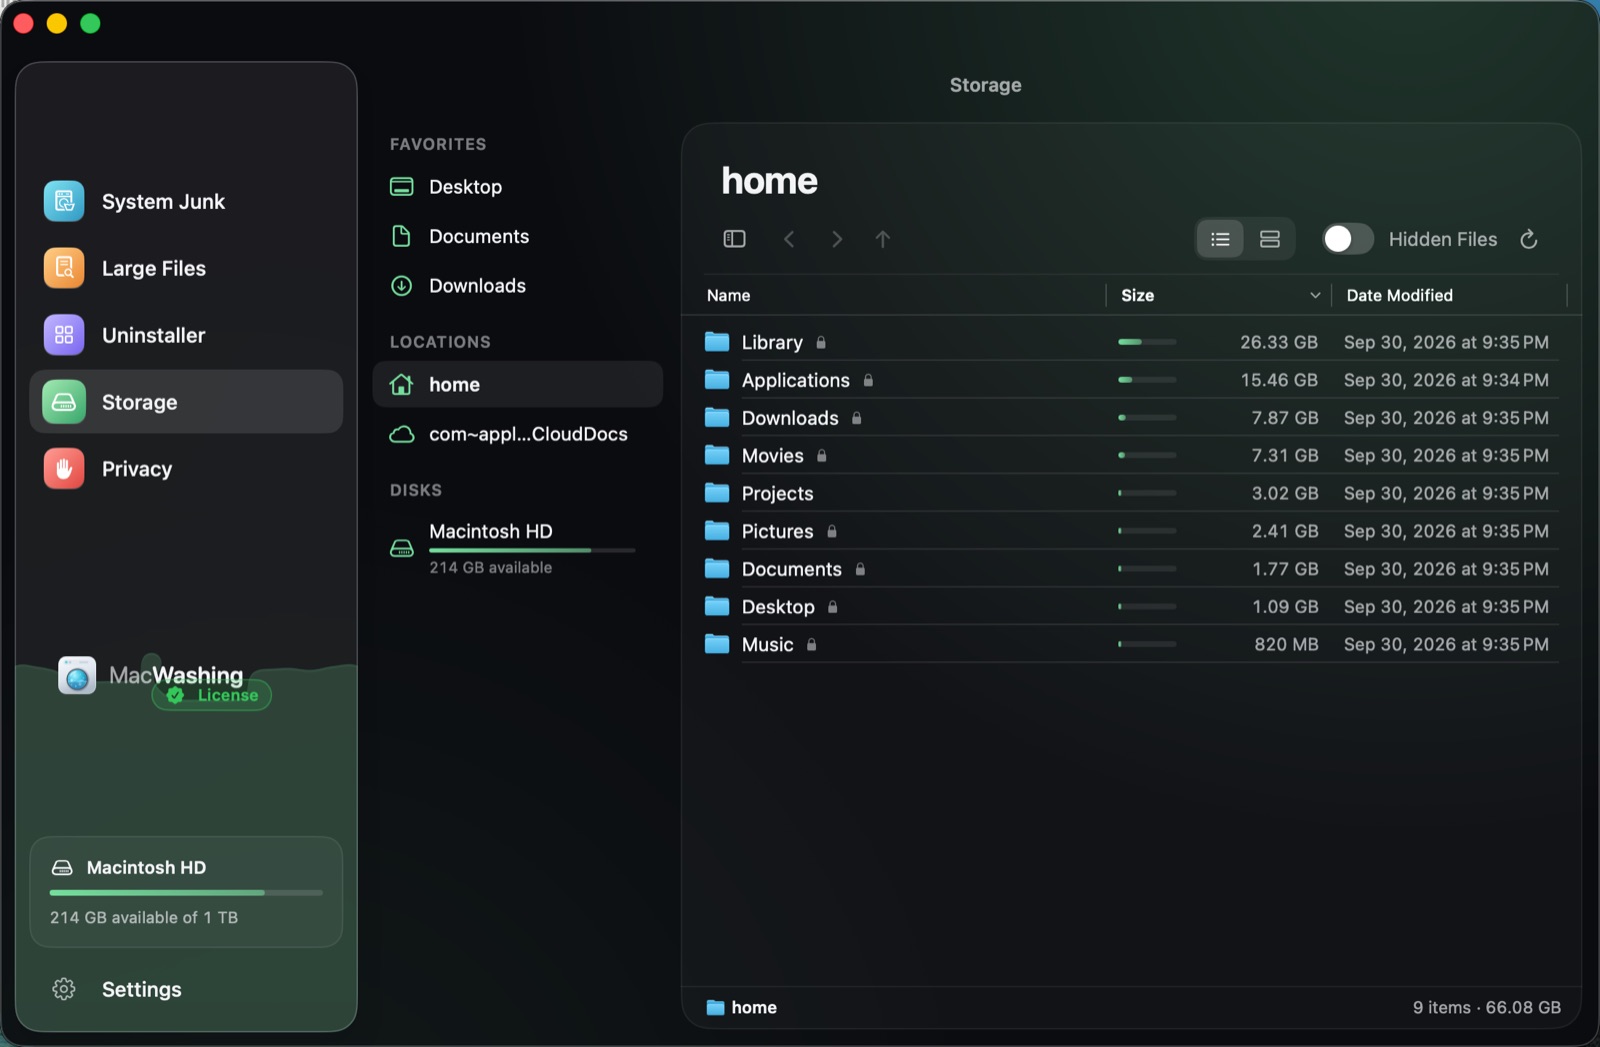The width and height of the screenshot is (1600, 1047).
Task: Open Large Files section
Action: 186,268
